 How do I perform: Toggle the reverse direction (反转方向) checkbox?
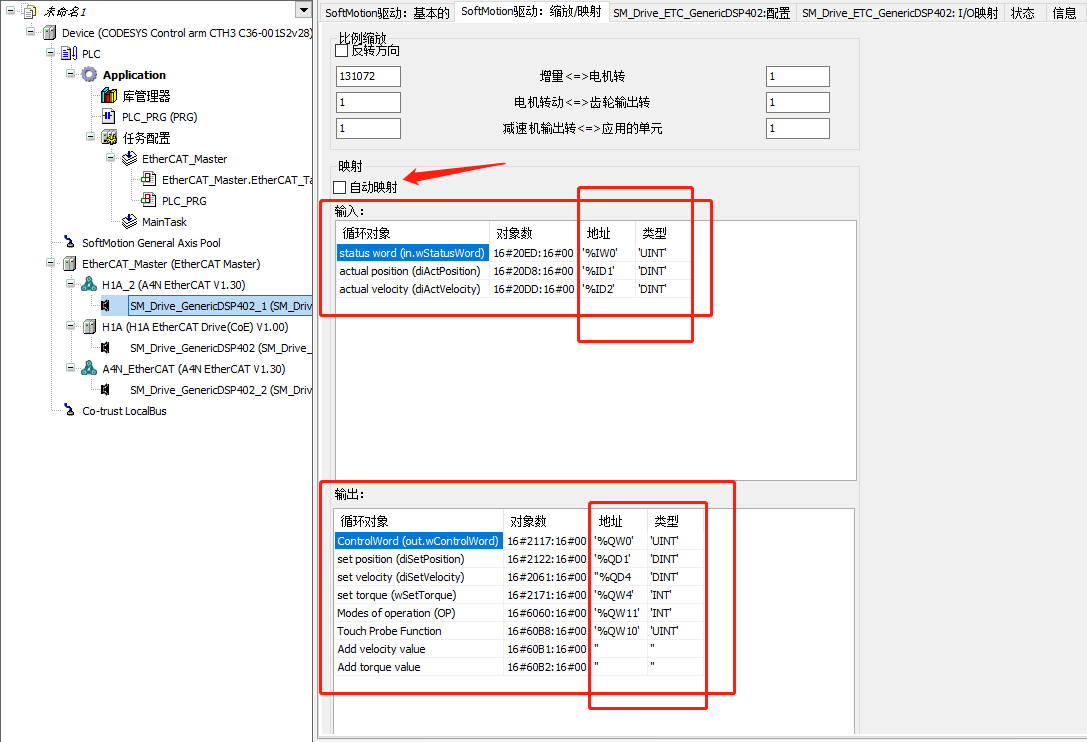click(x=341, y=51)
